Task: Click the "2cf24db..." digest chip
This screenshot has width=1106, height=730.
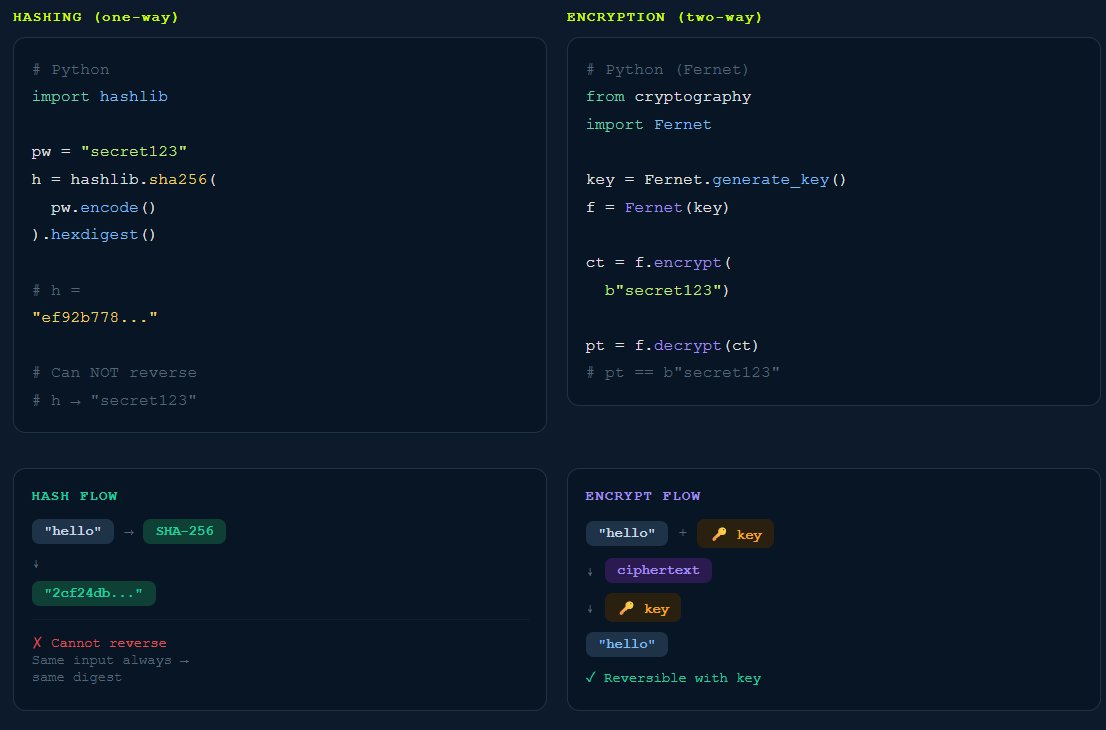Action: tap(94, 593)
